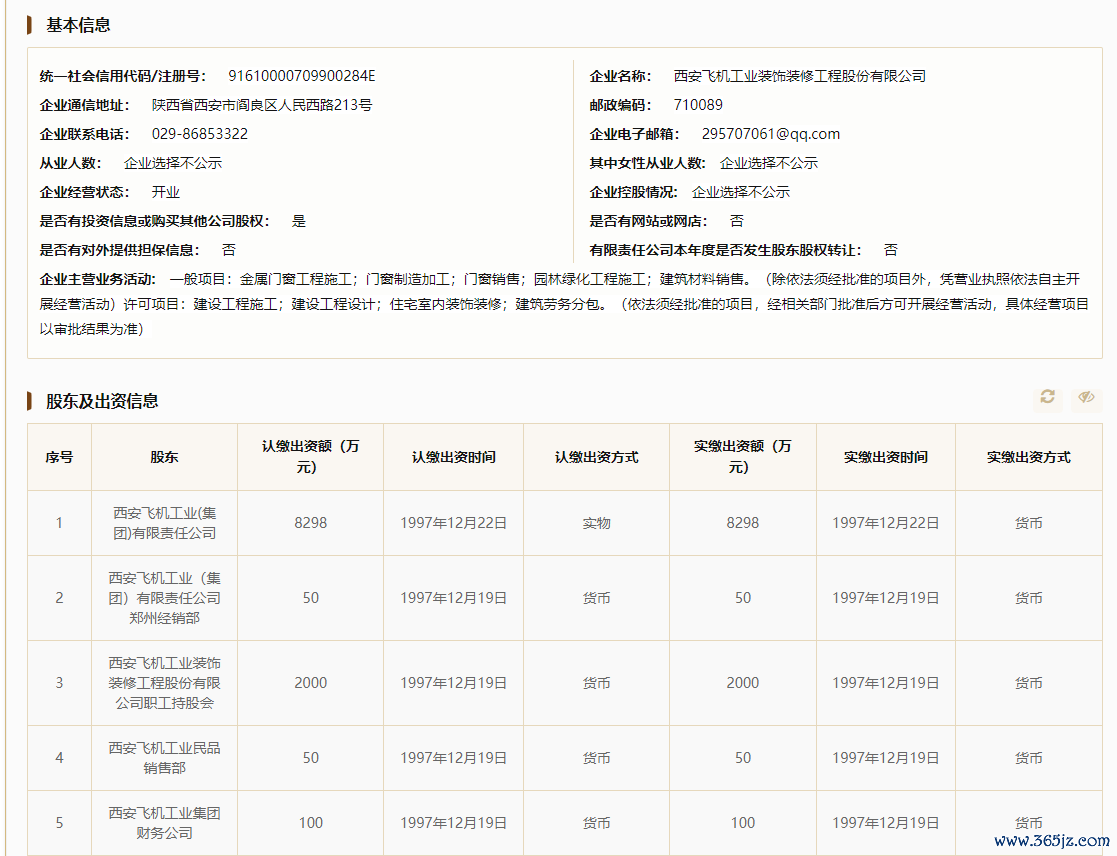Select phone number 029-86853322
Viewport: 1117px width, 856px height.
pyautogui.click(x=199, y=134)
